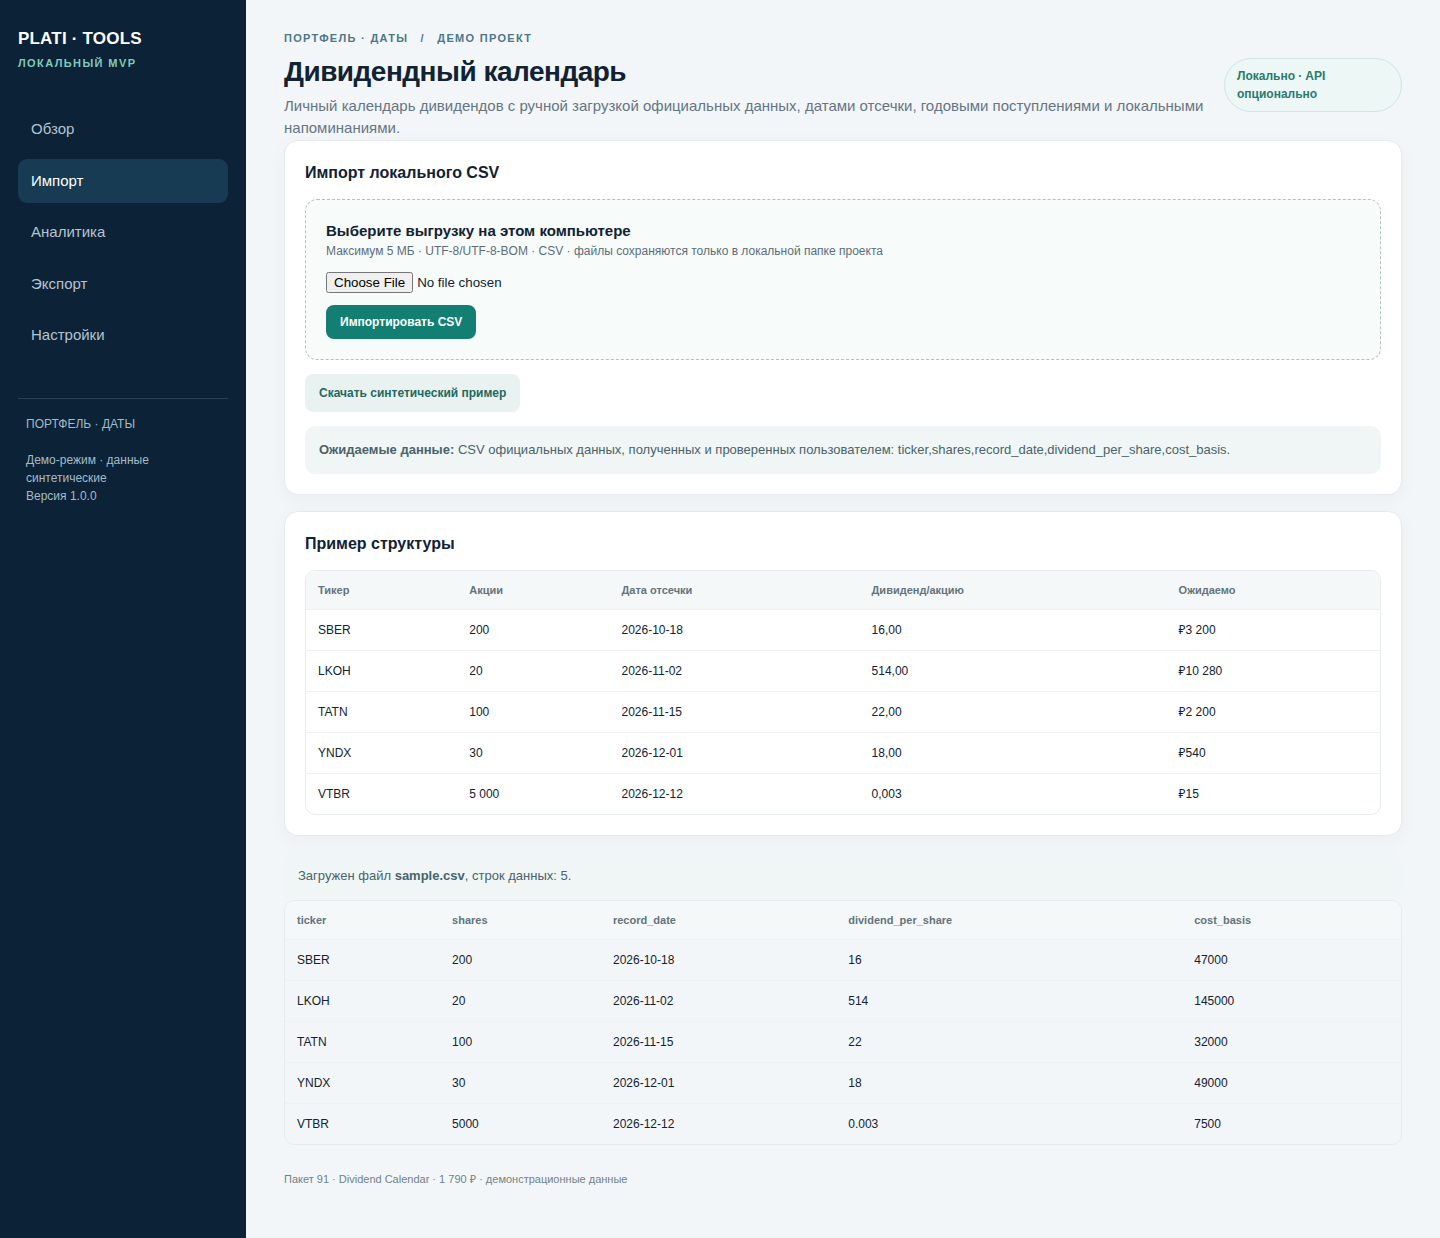Select the 47000 cost basis cell
Image resolution: width=1440 pixels, height=1238 pixels.
tap(1211, 960)
